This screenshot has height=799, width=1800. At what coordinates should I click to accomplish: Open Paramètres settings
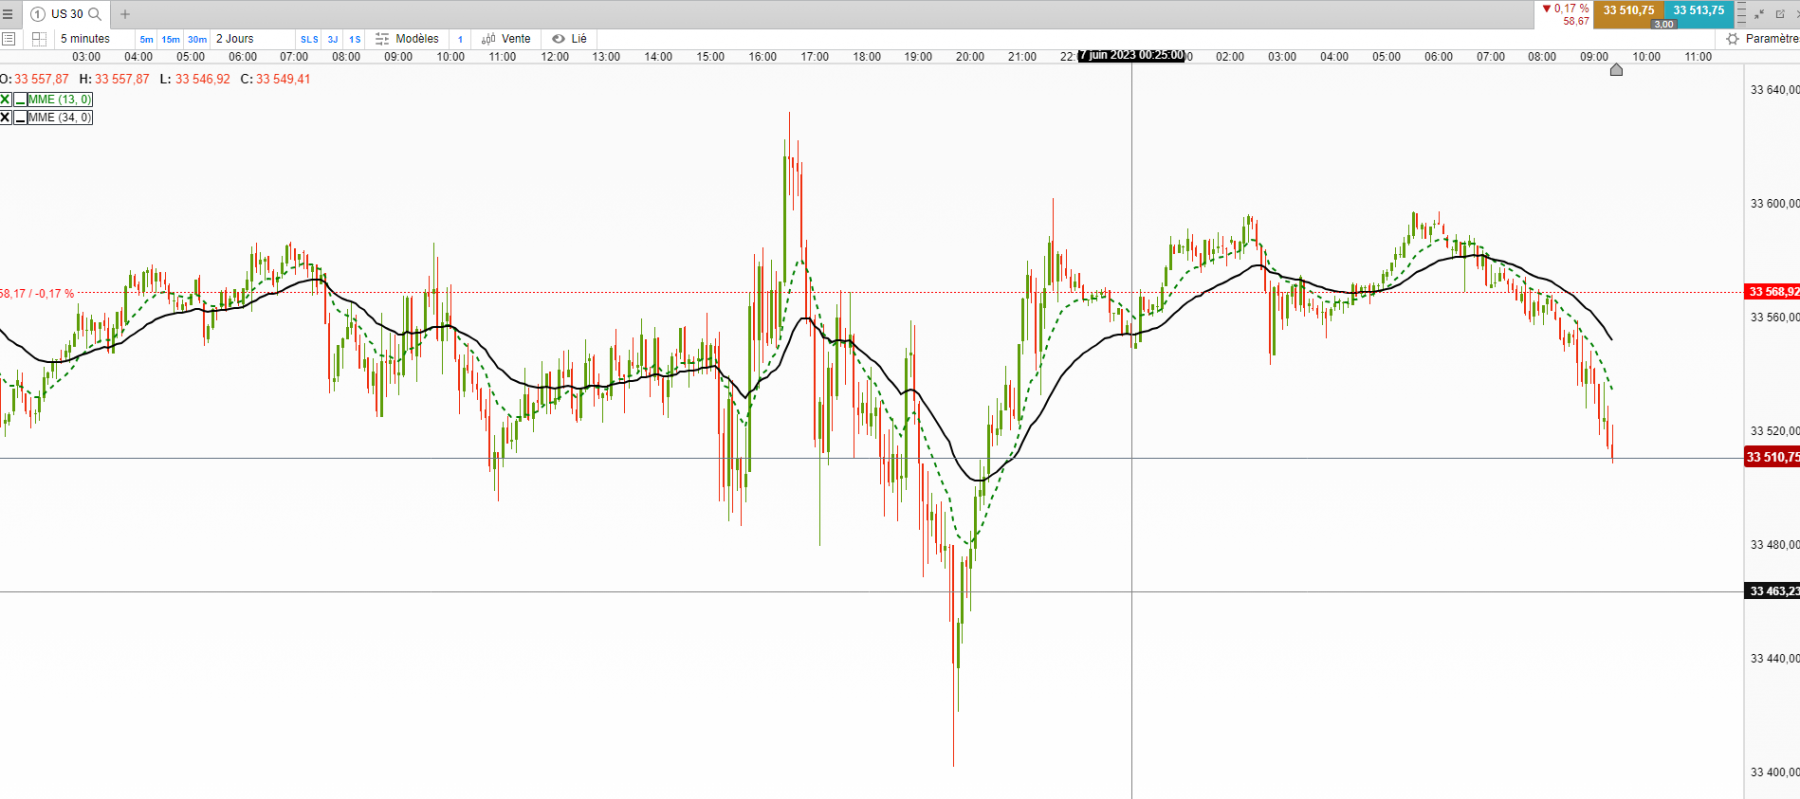click(x=1772, y=39)
